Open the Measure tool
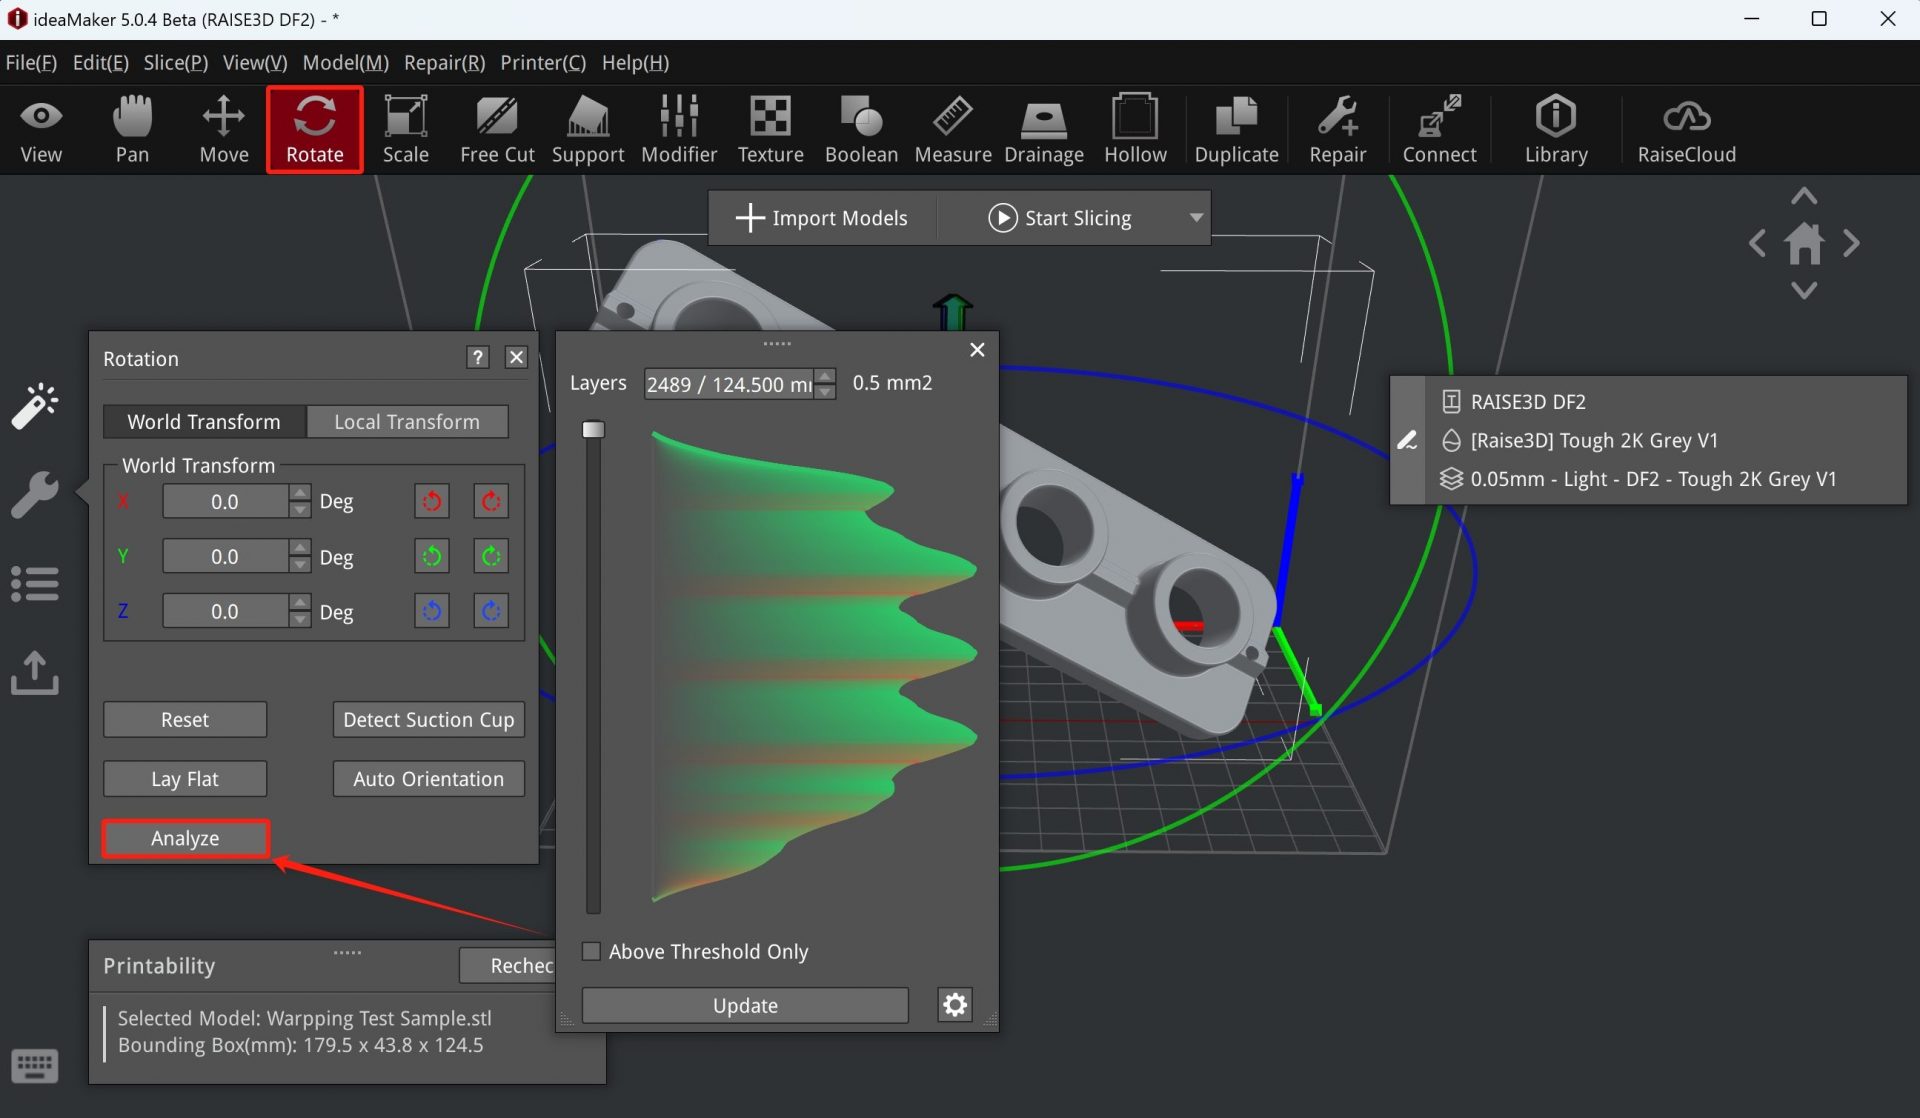 click(x=952, y=130)
